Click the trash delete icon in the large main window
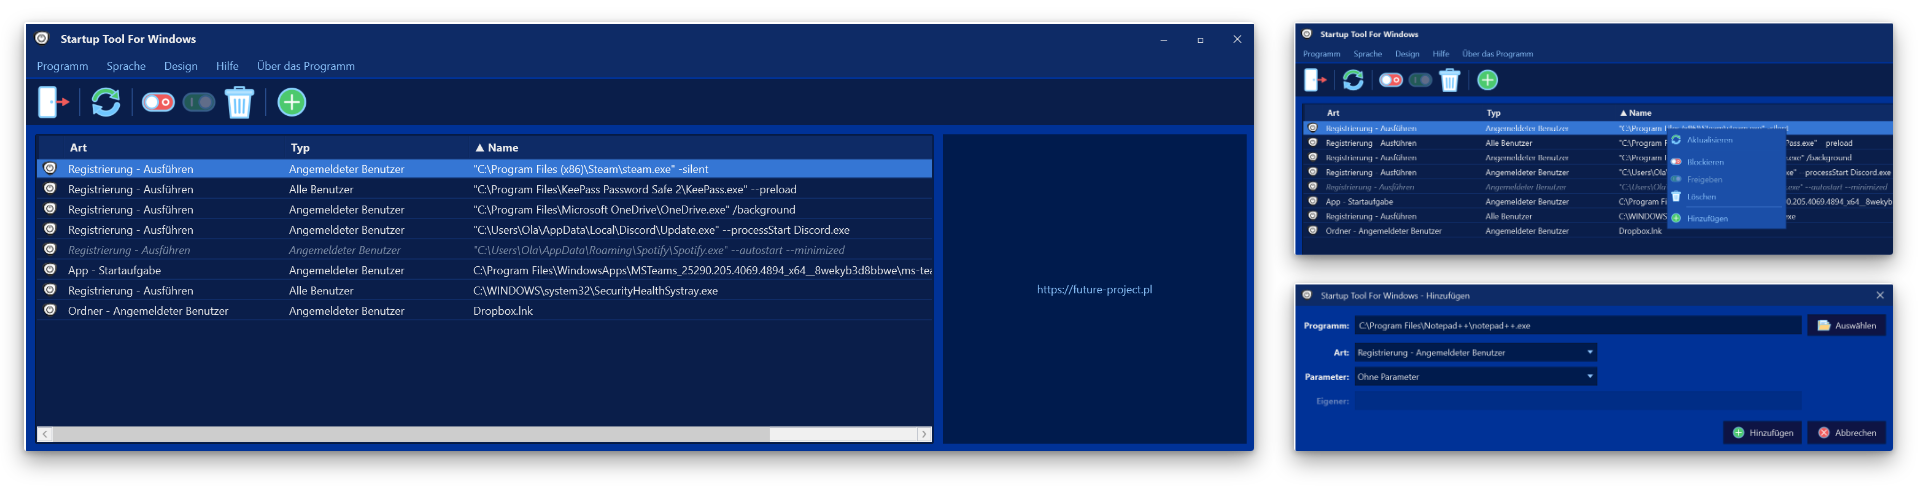 point(239,102)
